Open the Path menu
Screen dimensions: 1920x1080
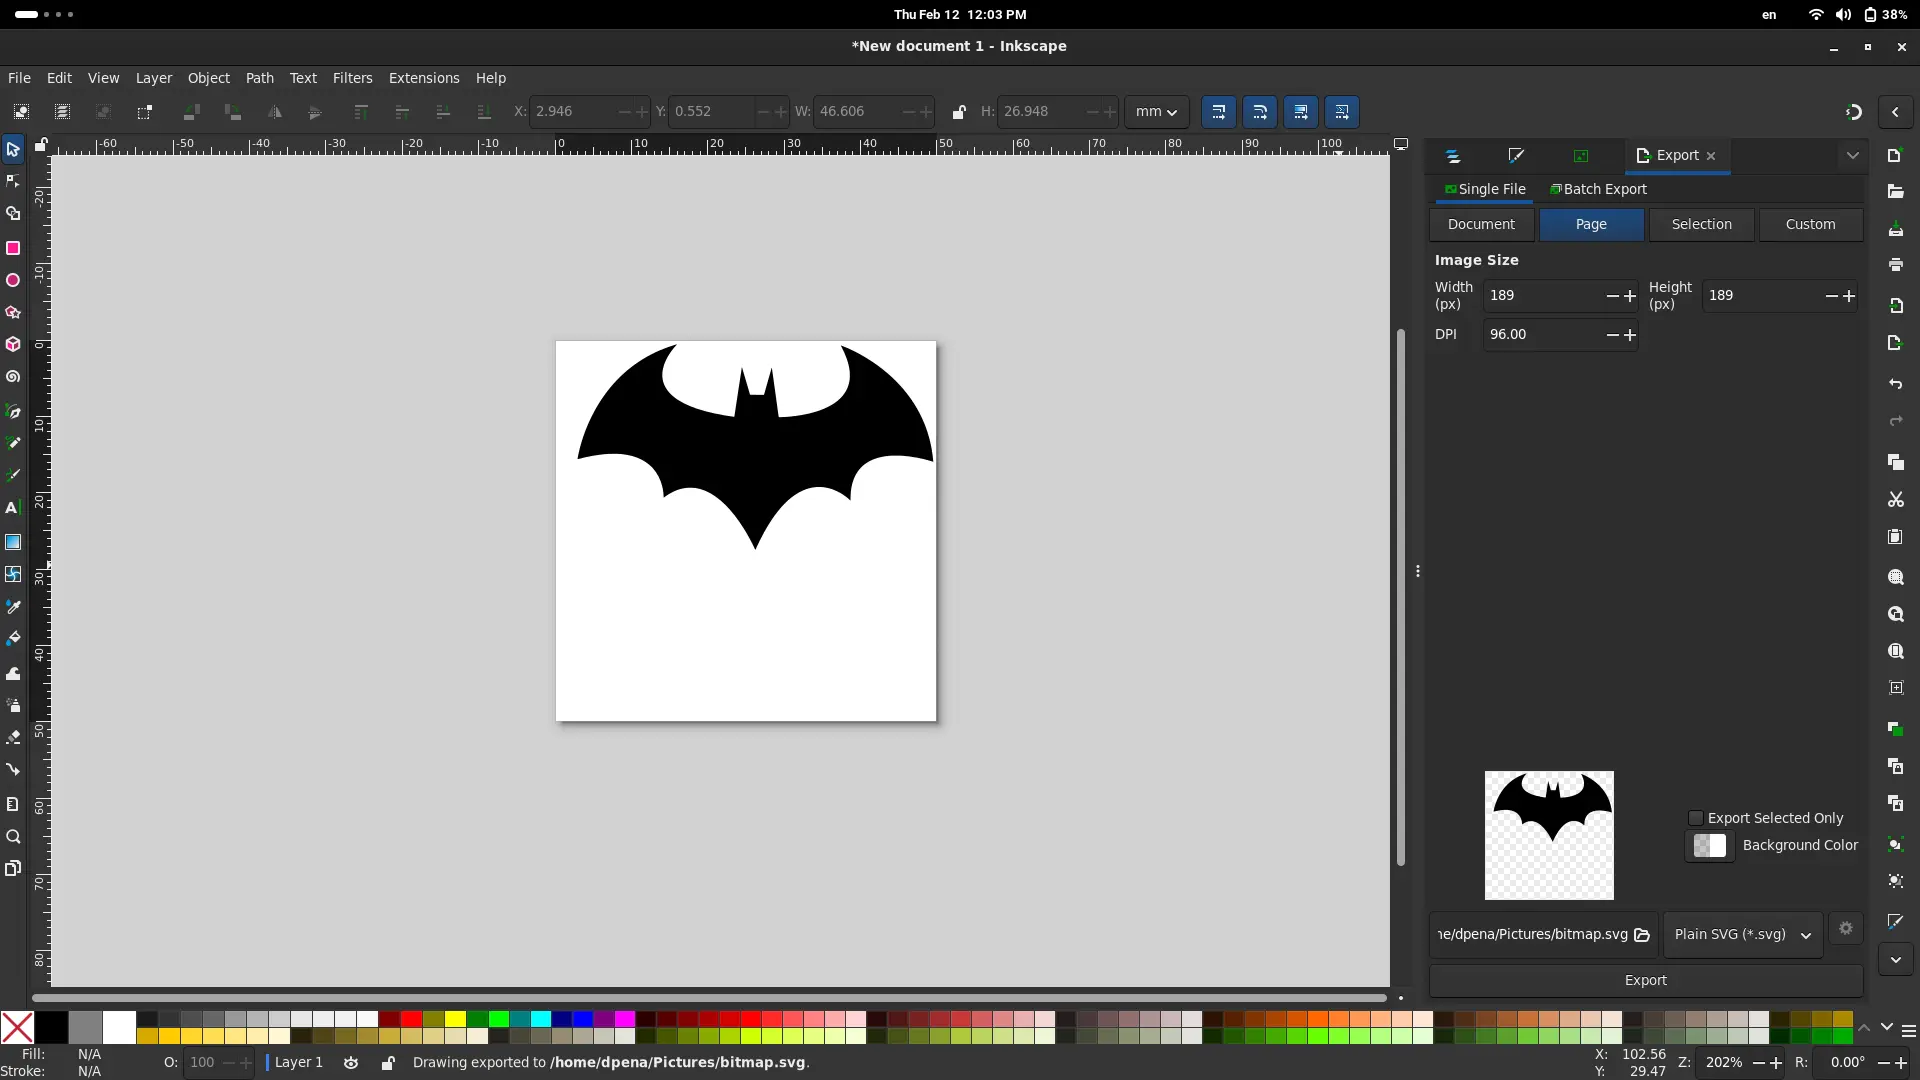click(259, 78)
